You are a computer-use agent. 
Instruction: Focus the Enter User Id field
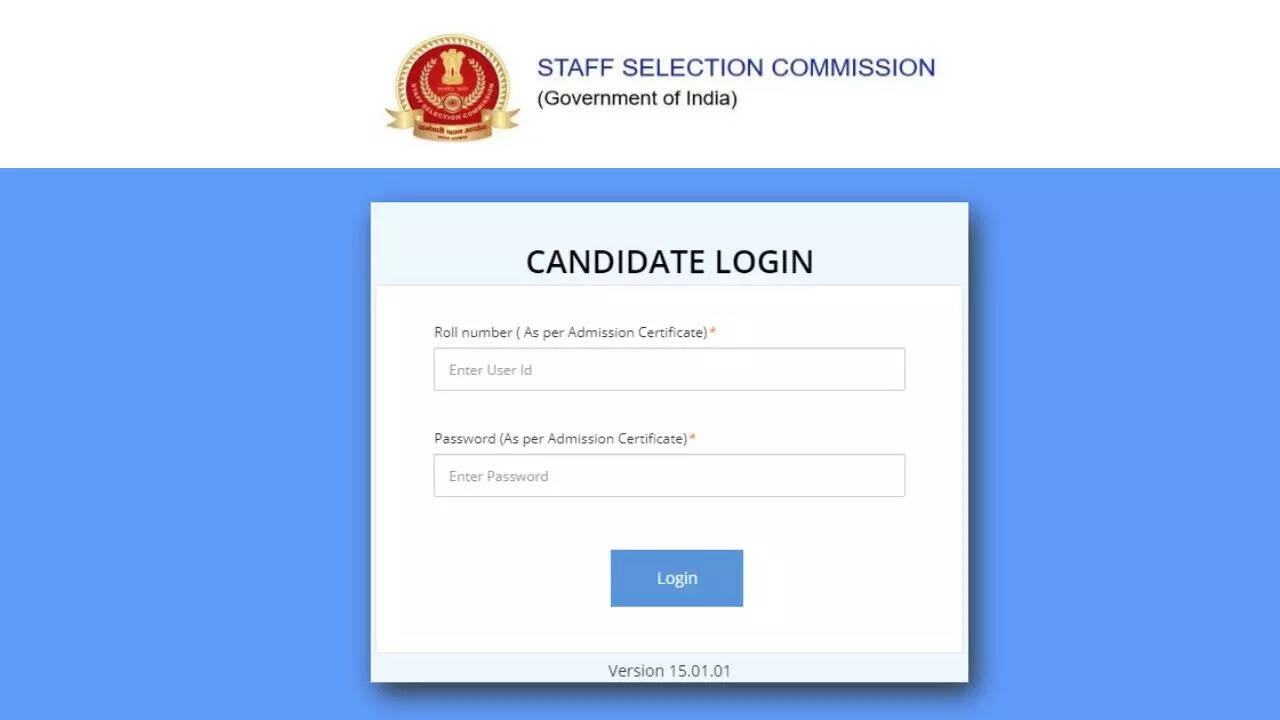coord(669,370)
